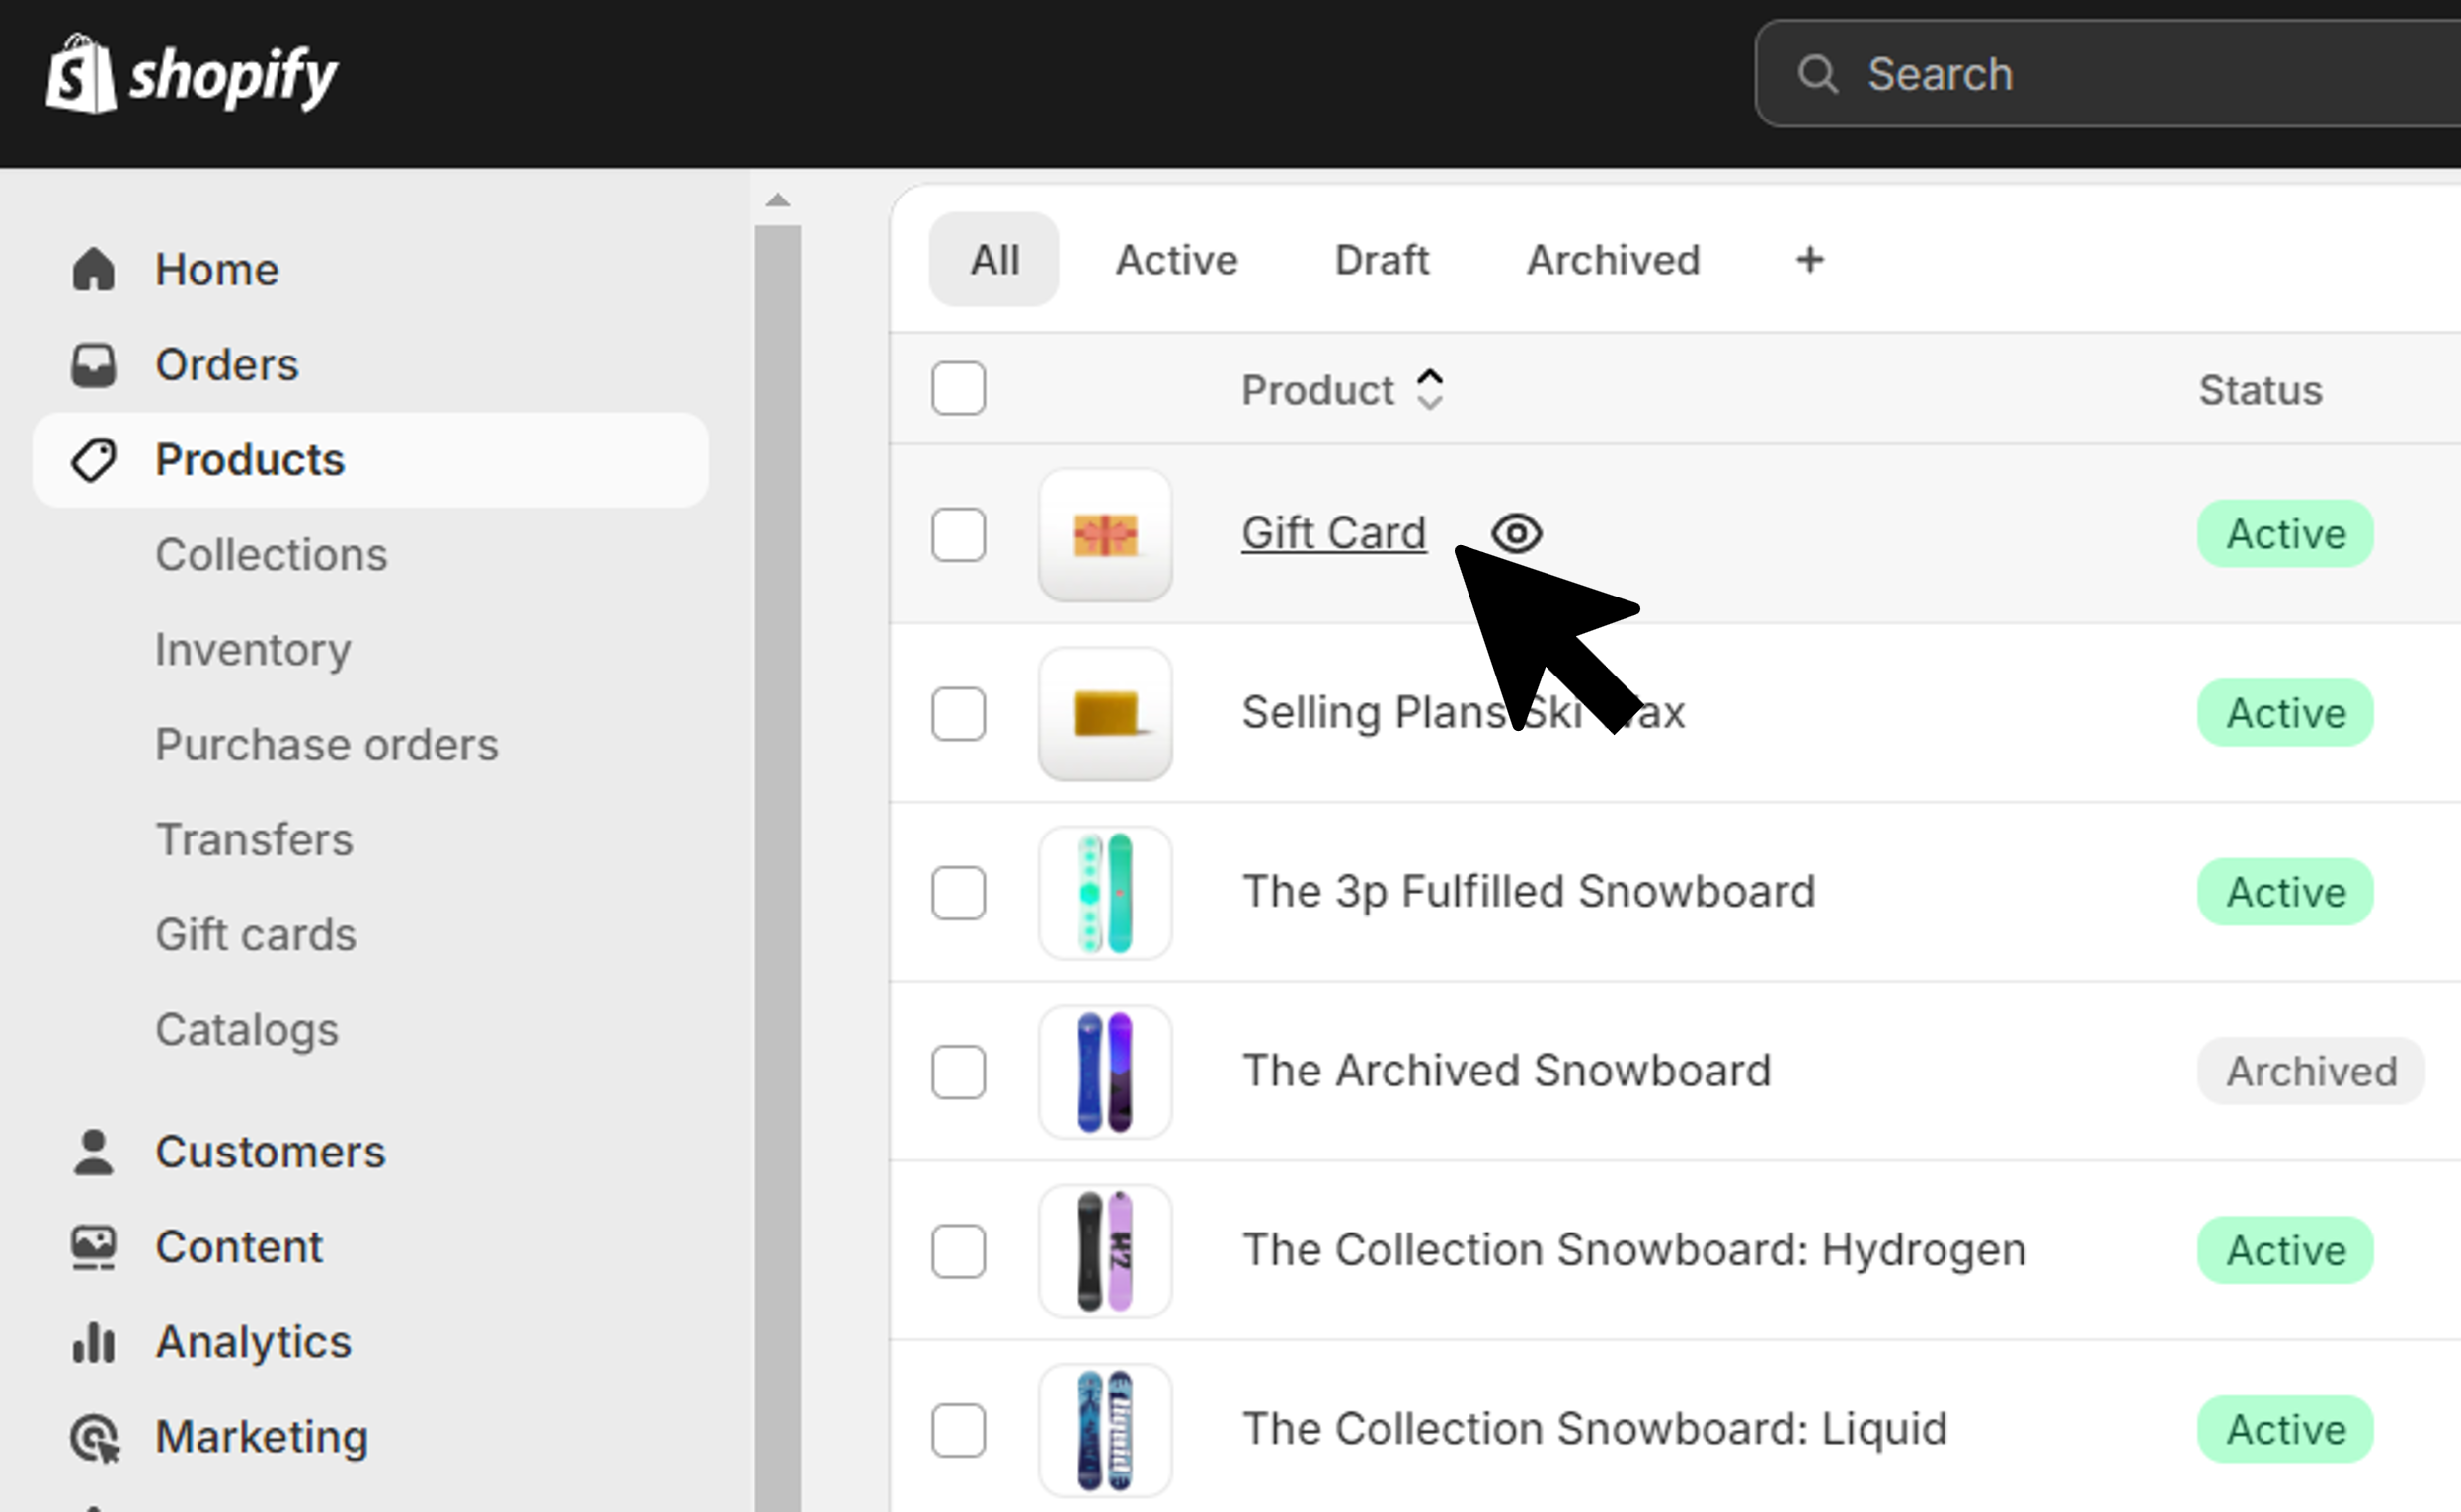Switch to the All tab

click(994, 260)
